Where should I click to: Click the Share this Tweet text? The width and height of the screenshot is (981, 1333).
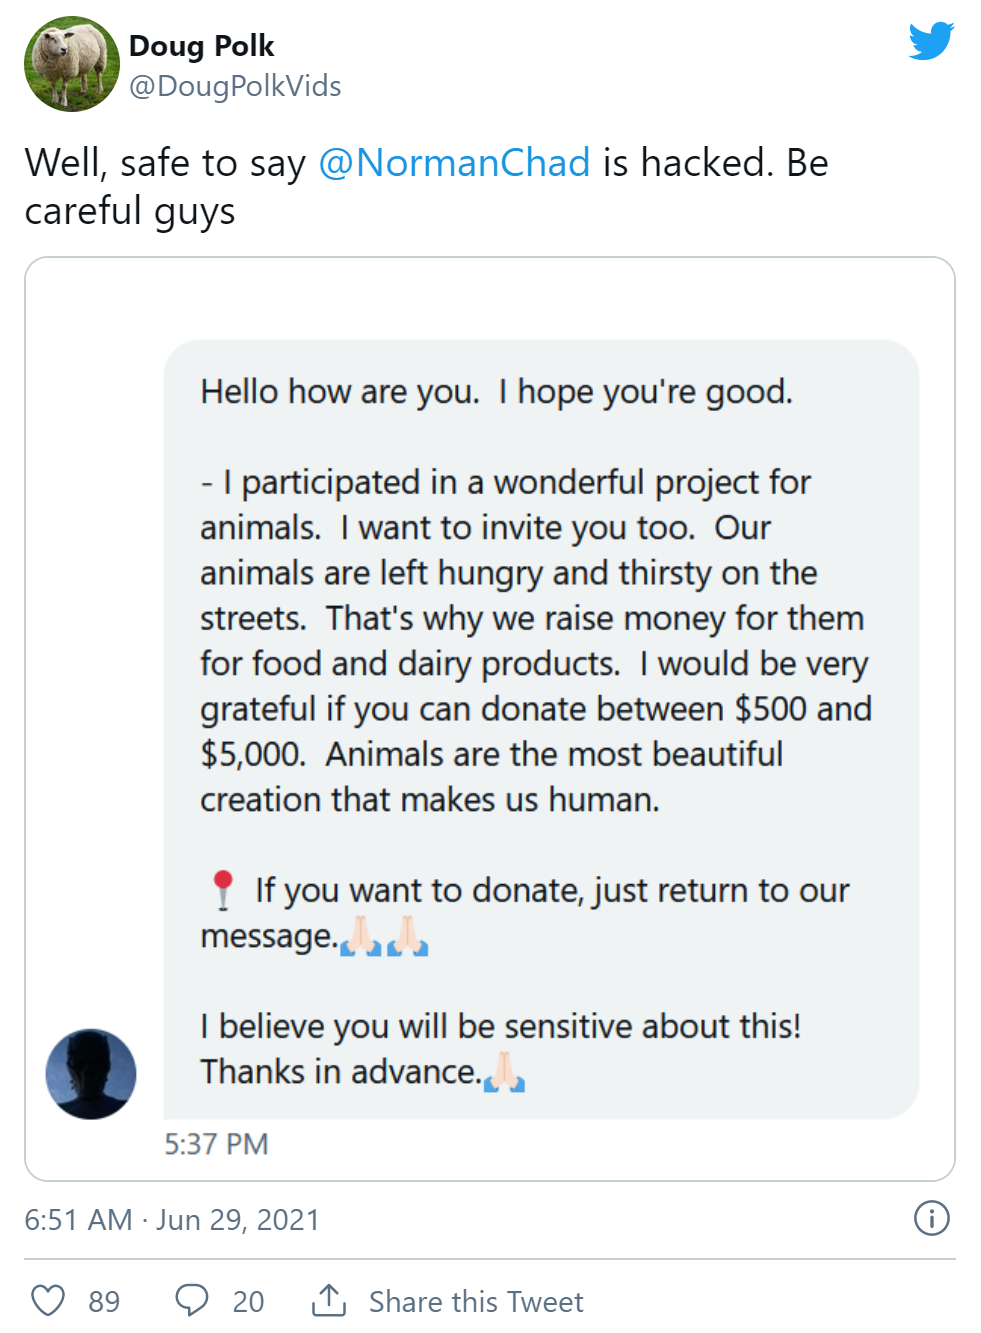(x=476, y=1301)
